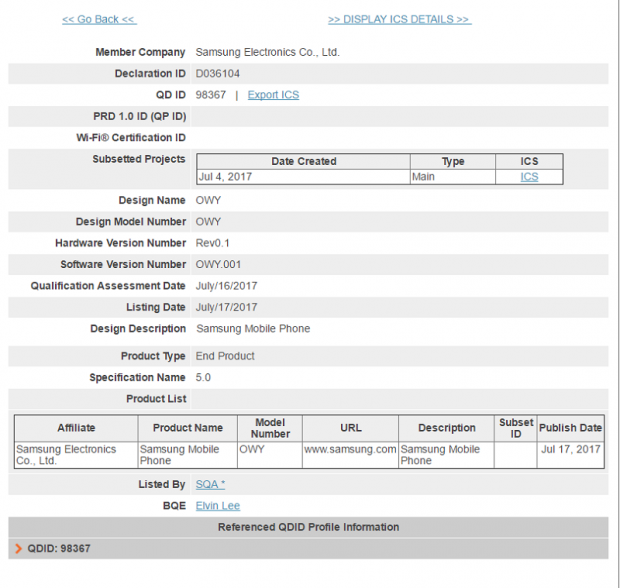Click the 'Product Name' column header
This screenshot has height=588, width=620.
coord(187,428)
